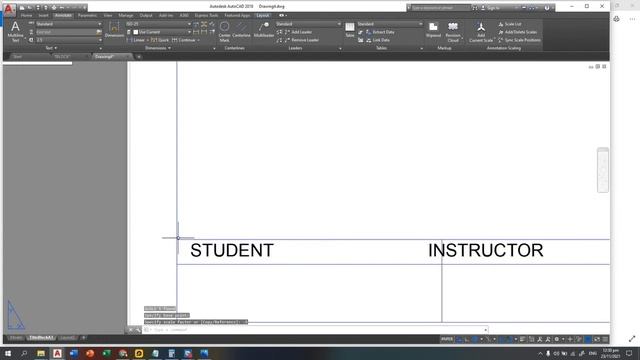The height and width of the screenshot is (360, 640).
Task: Open workspace switching gear icon
Action: tap(556, 339)
